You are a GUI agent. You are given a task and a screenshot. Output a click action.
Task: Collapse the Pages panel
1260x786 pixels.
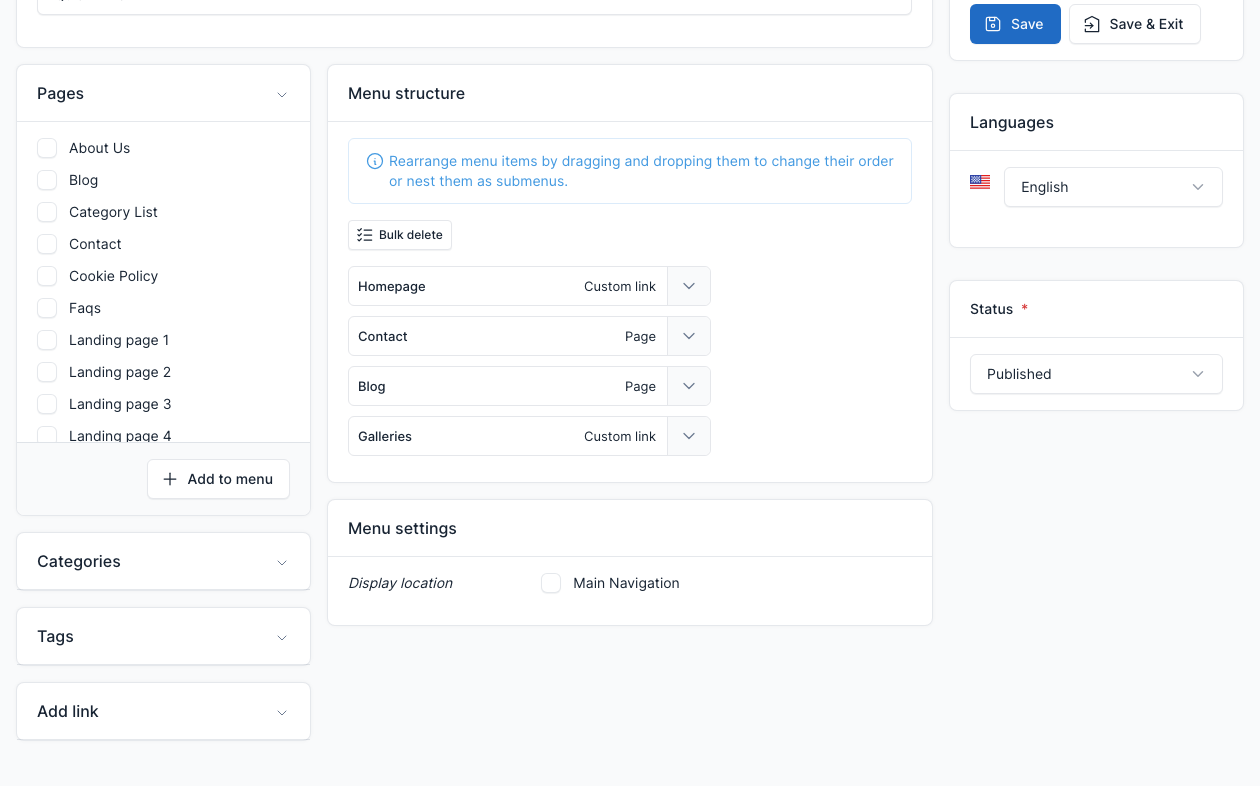coord(282,94)
